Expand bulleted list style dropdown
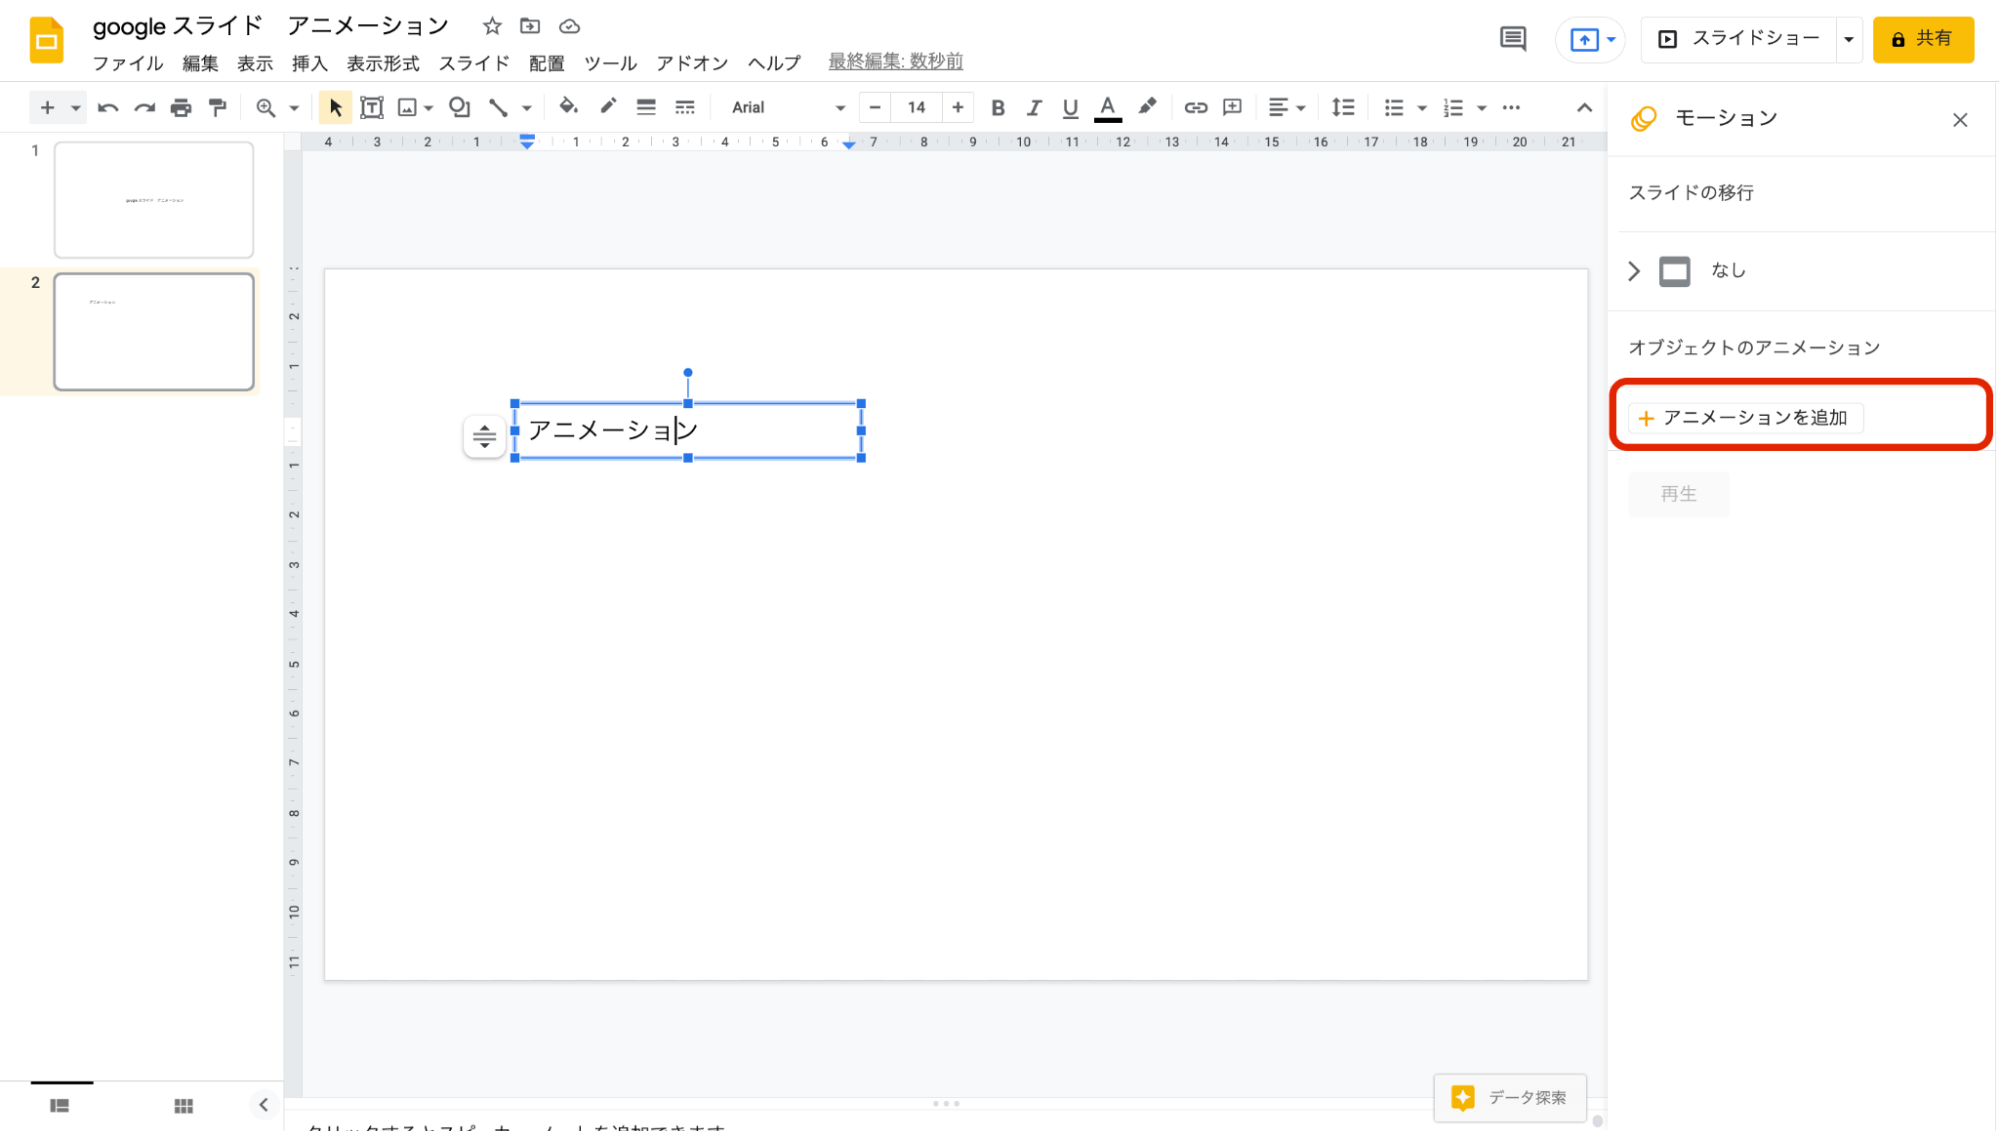Screen dimensions: 1999x1132 tap(1422, 108)
